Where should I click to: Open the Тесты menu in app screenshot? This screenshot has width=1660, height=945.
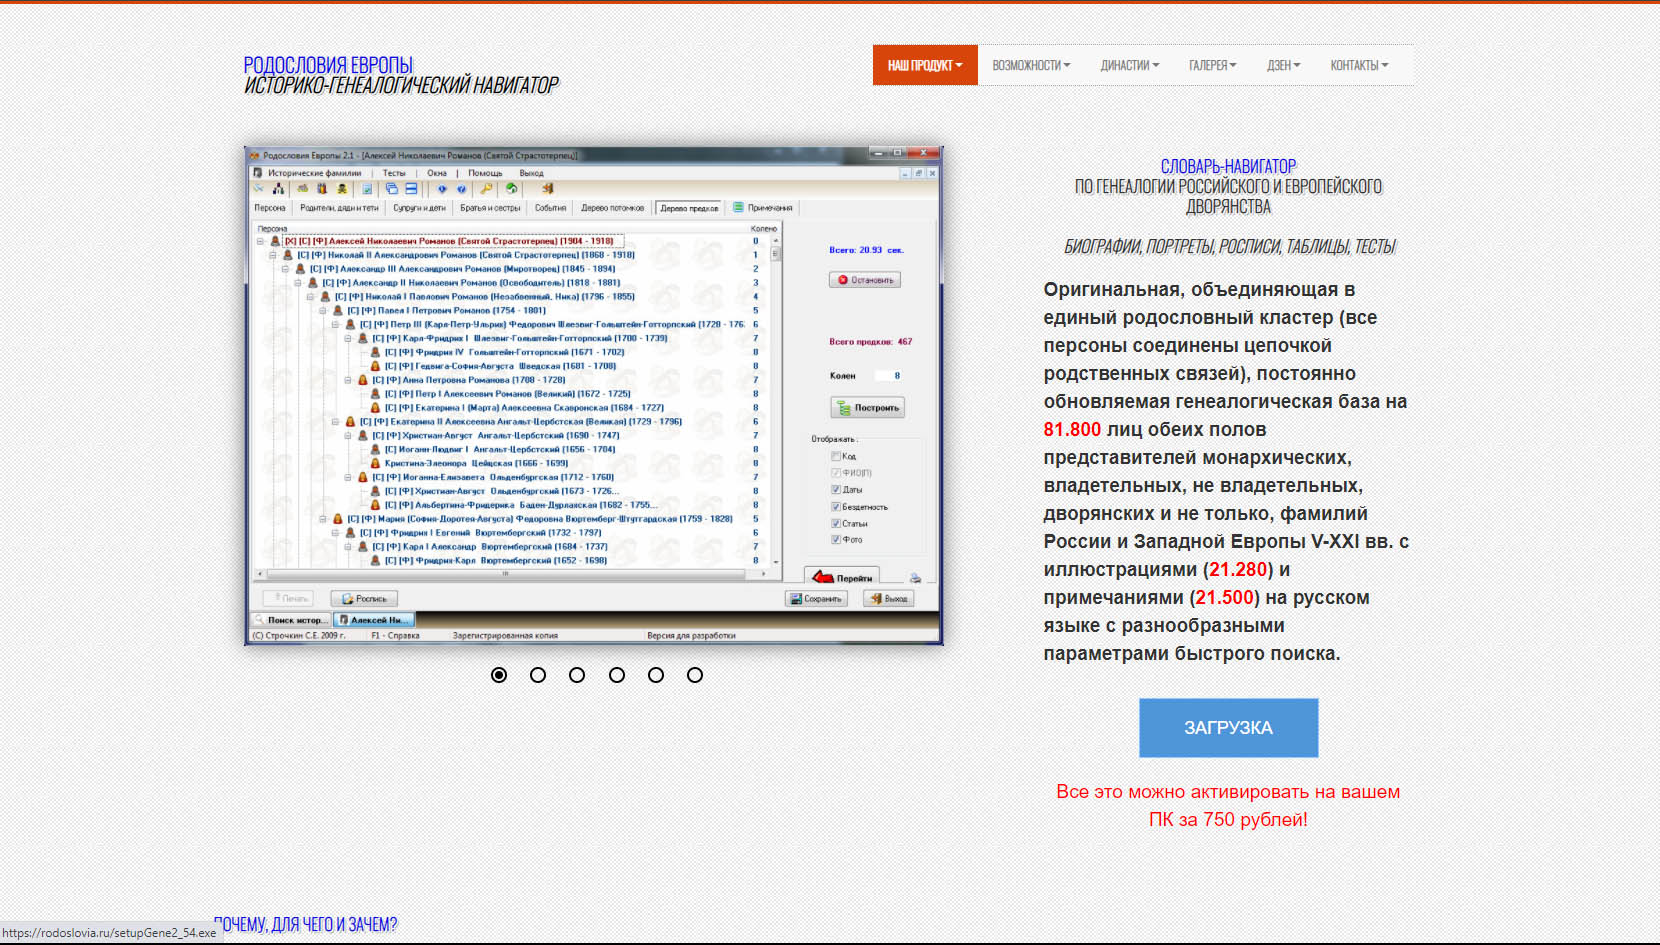click(394, 173)
